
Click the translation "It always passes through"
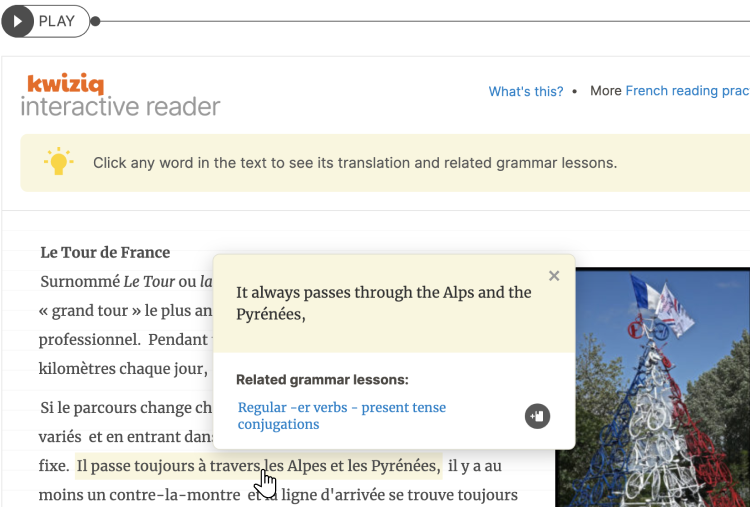pos(384,303)
